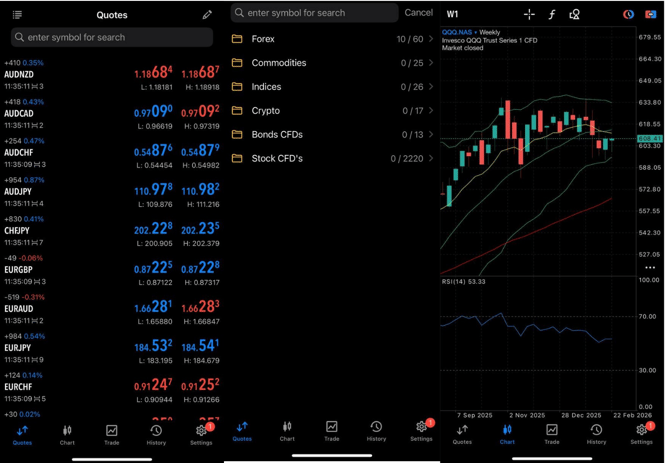Open Chart tab in middle screen bar

tap(287, 431)
